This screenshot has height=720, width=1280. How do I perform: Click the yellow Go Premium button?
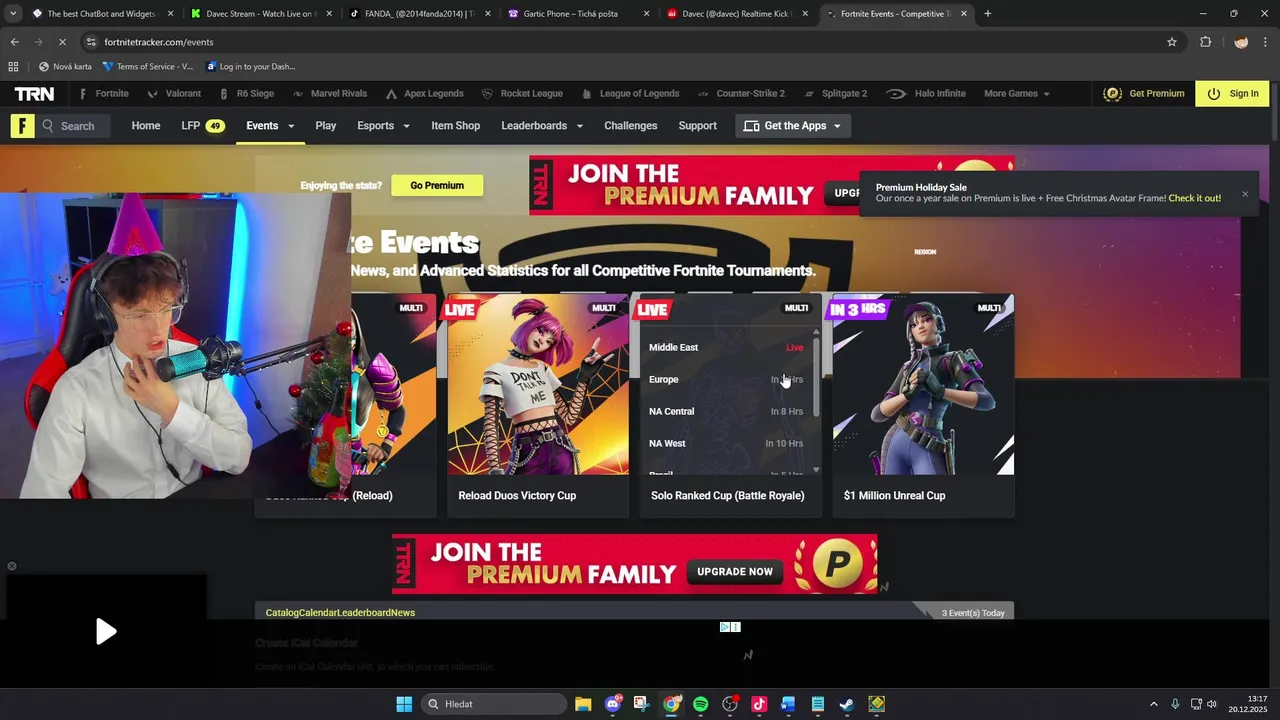coord(437,185)
